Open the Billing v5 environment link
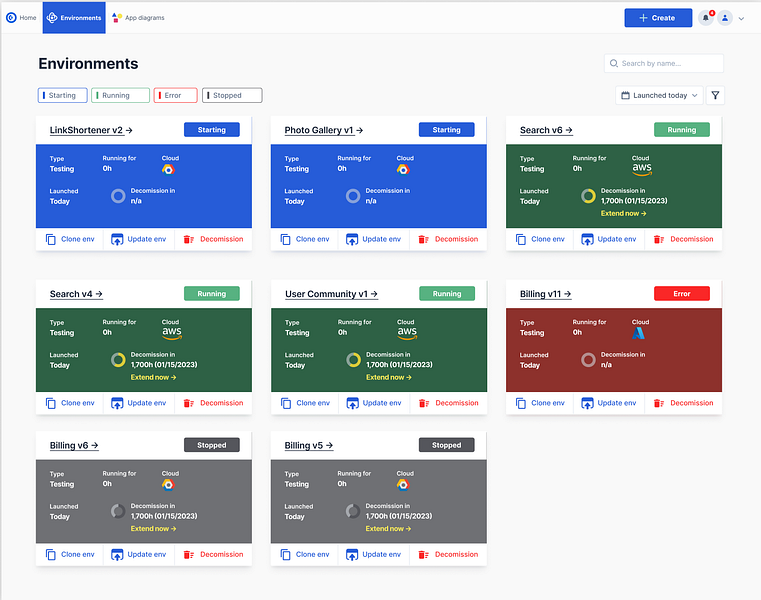The image size is (761, 600). 309,445
